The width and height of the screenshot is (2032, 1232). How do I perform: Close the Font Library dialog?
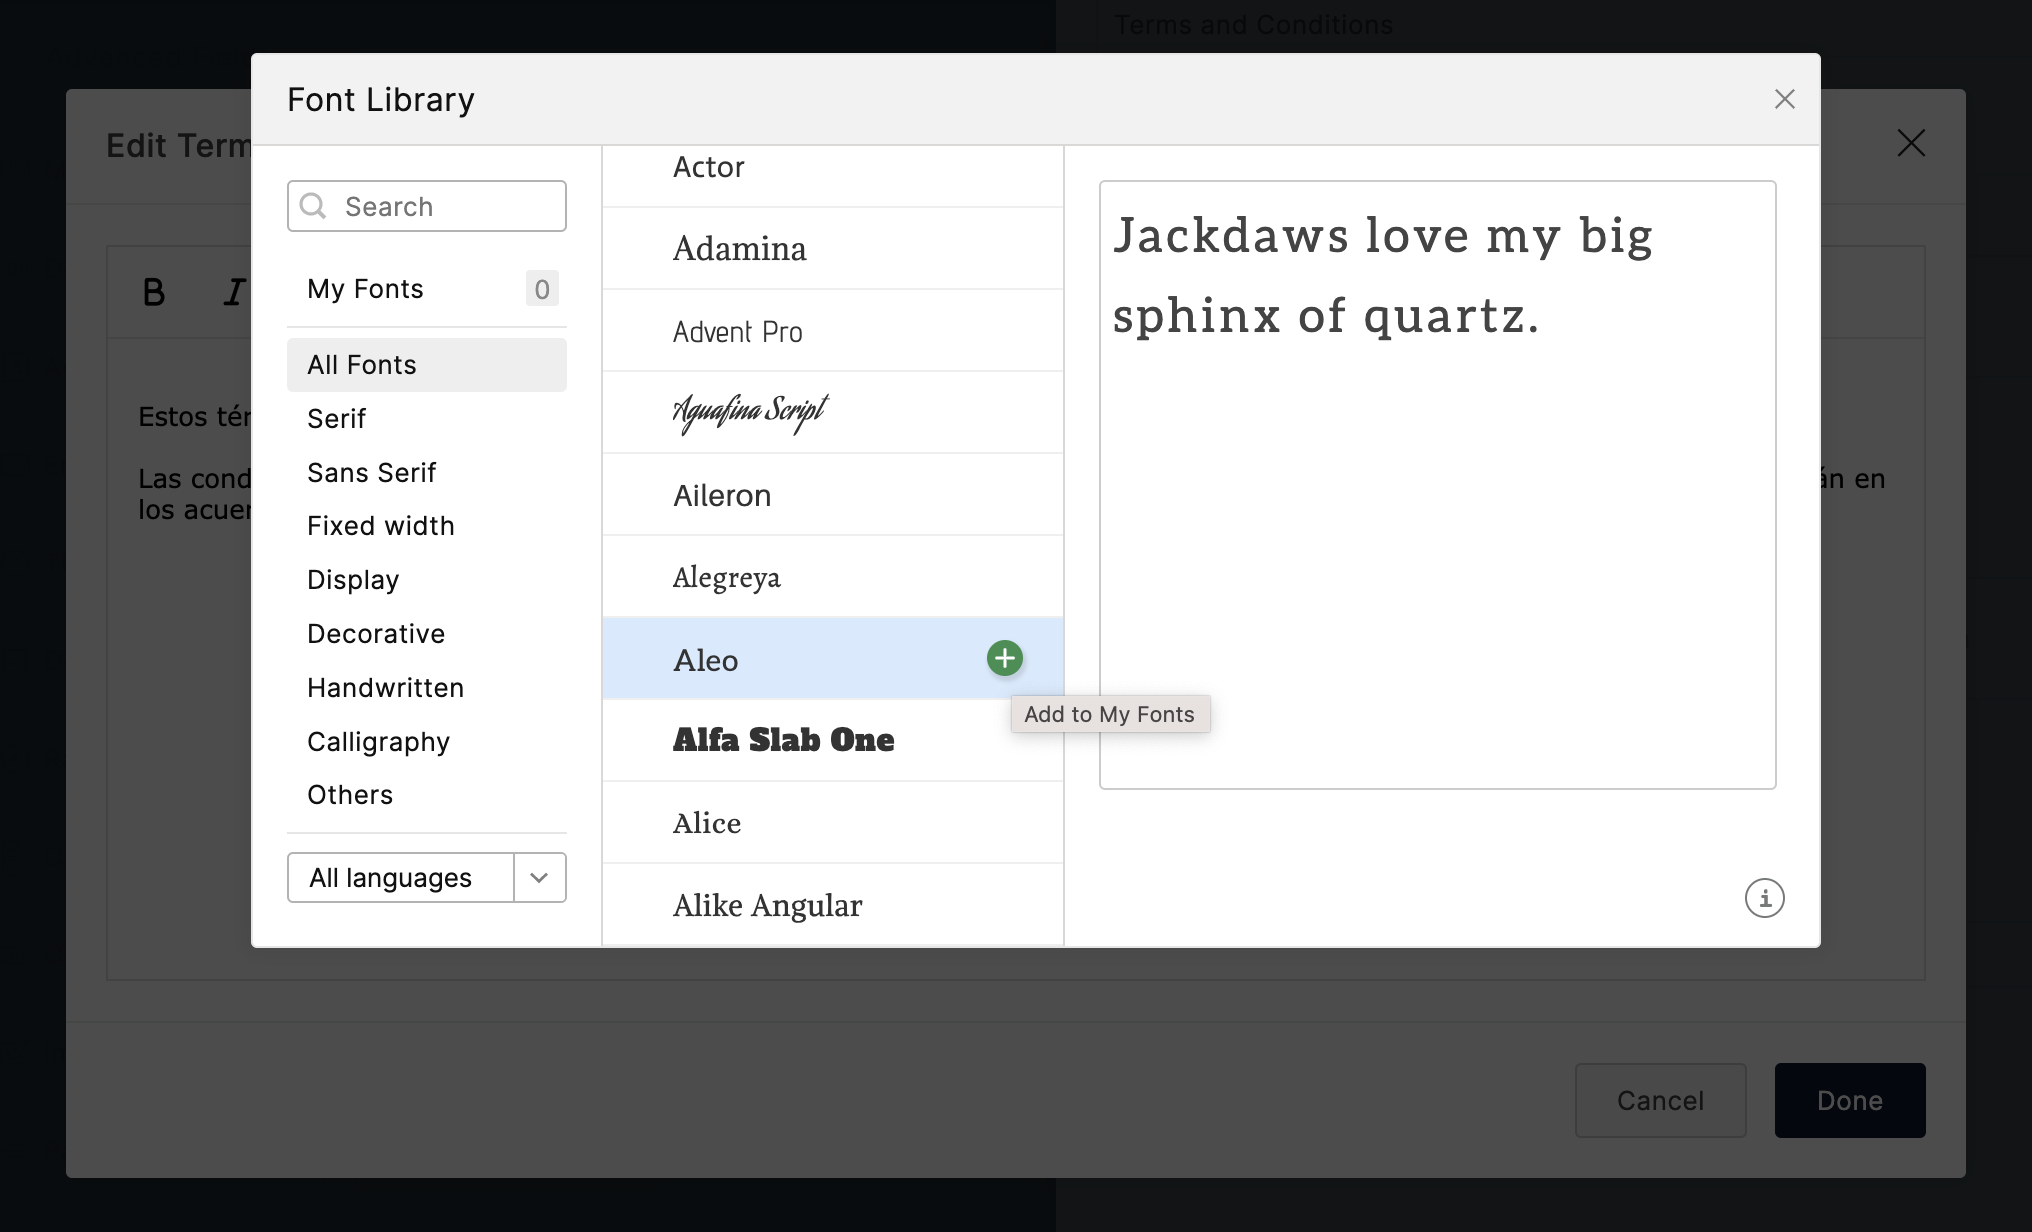coord(1784,98)
